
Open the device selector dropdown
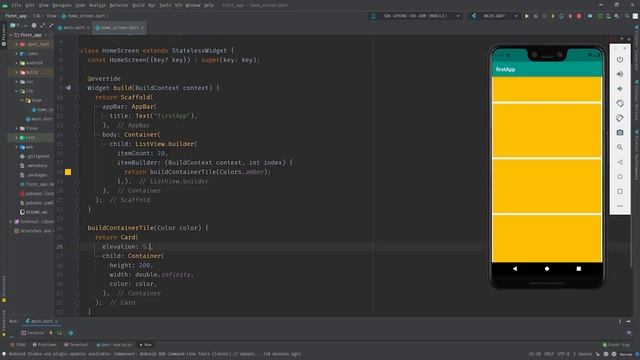[415, 16]
